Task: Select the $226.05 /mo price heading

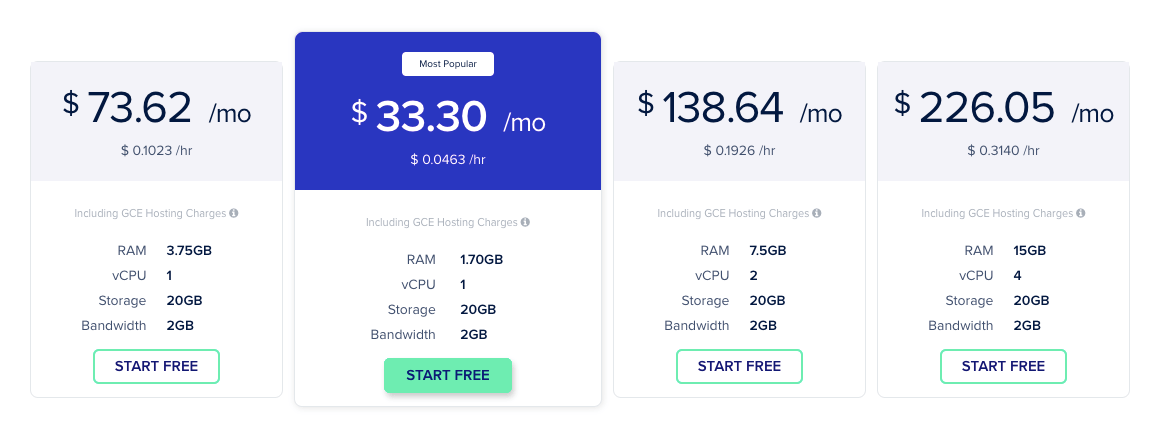Action: (1003, 108)
